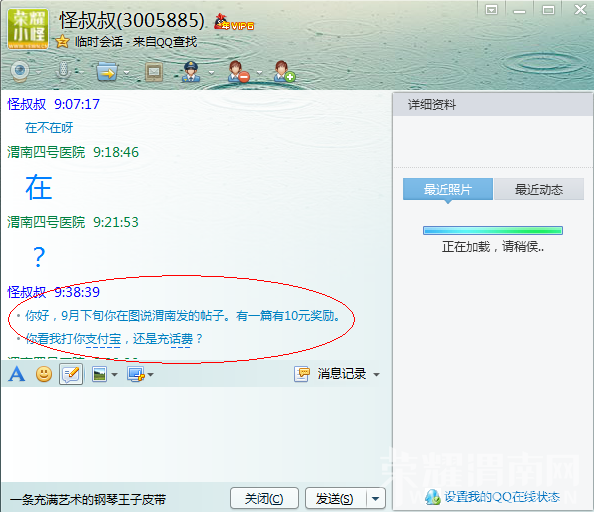Start a video call with webcam icon

[20, 71]
